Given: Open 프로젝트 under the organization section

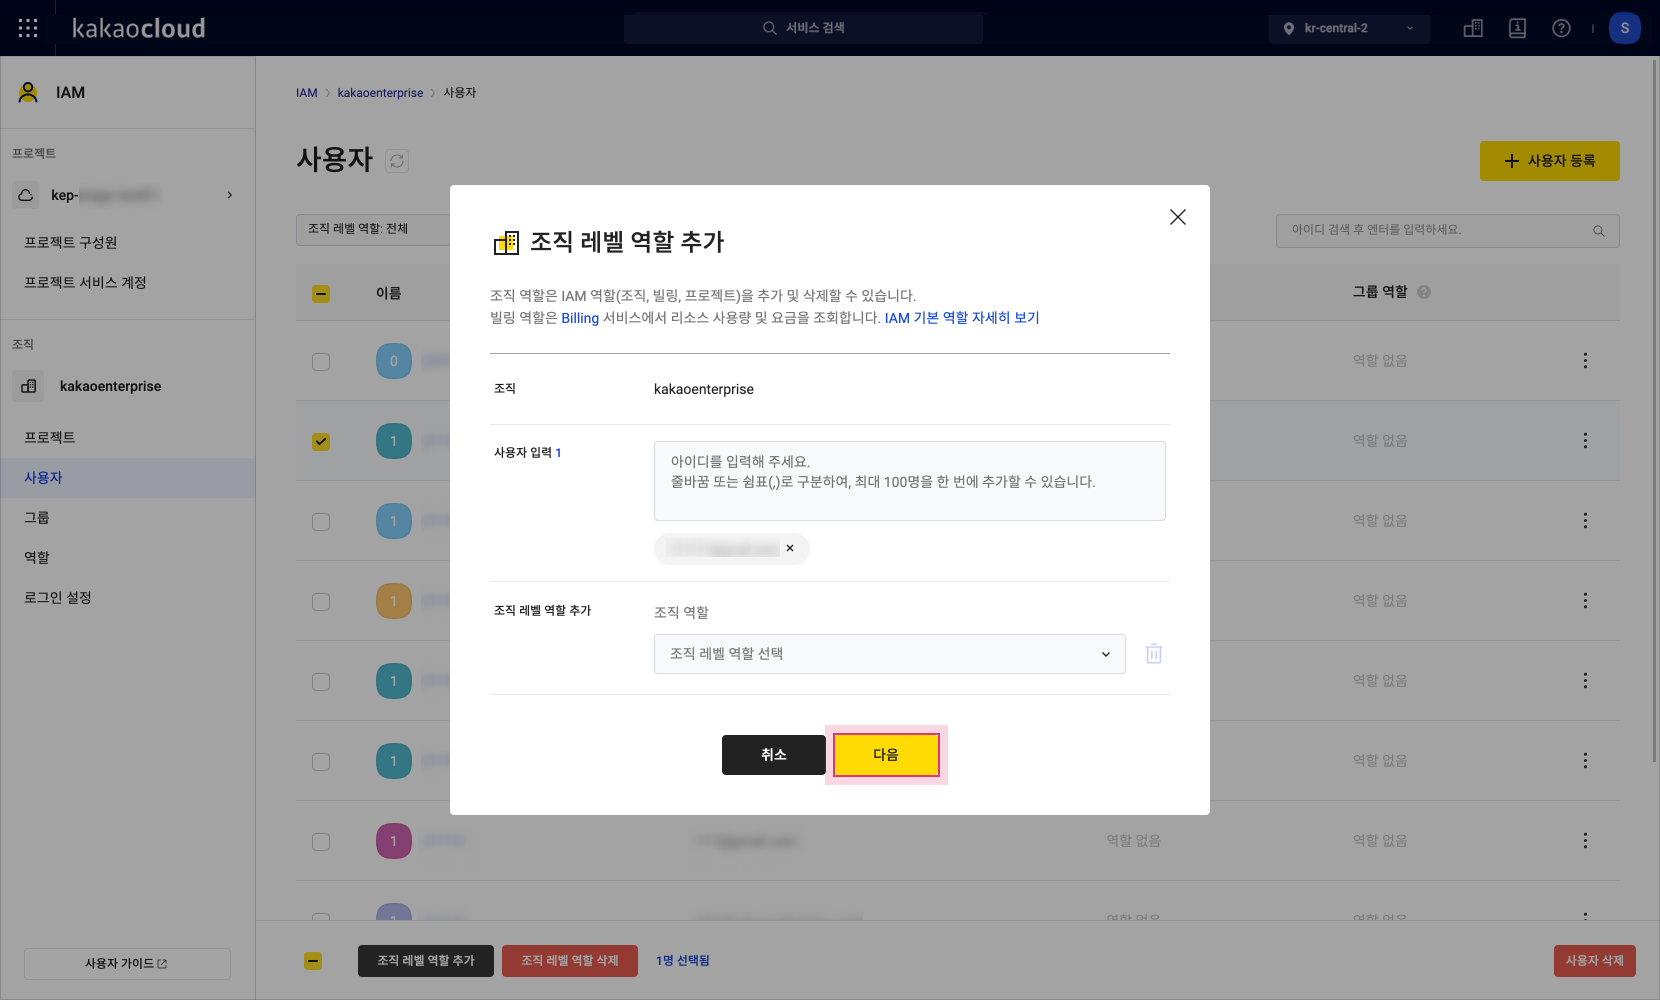Looking at the screenshot, I should click(x=50, y=437).
